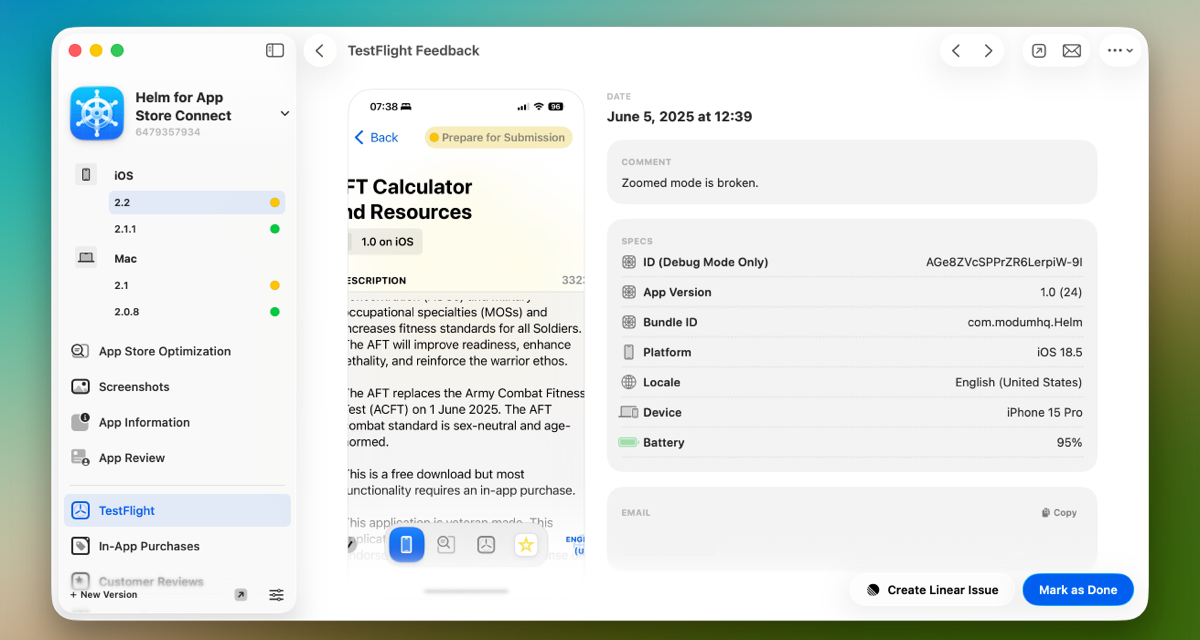
Task: Click the TestFlight propeller icon in preview bar
Action: click(486, 544)
